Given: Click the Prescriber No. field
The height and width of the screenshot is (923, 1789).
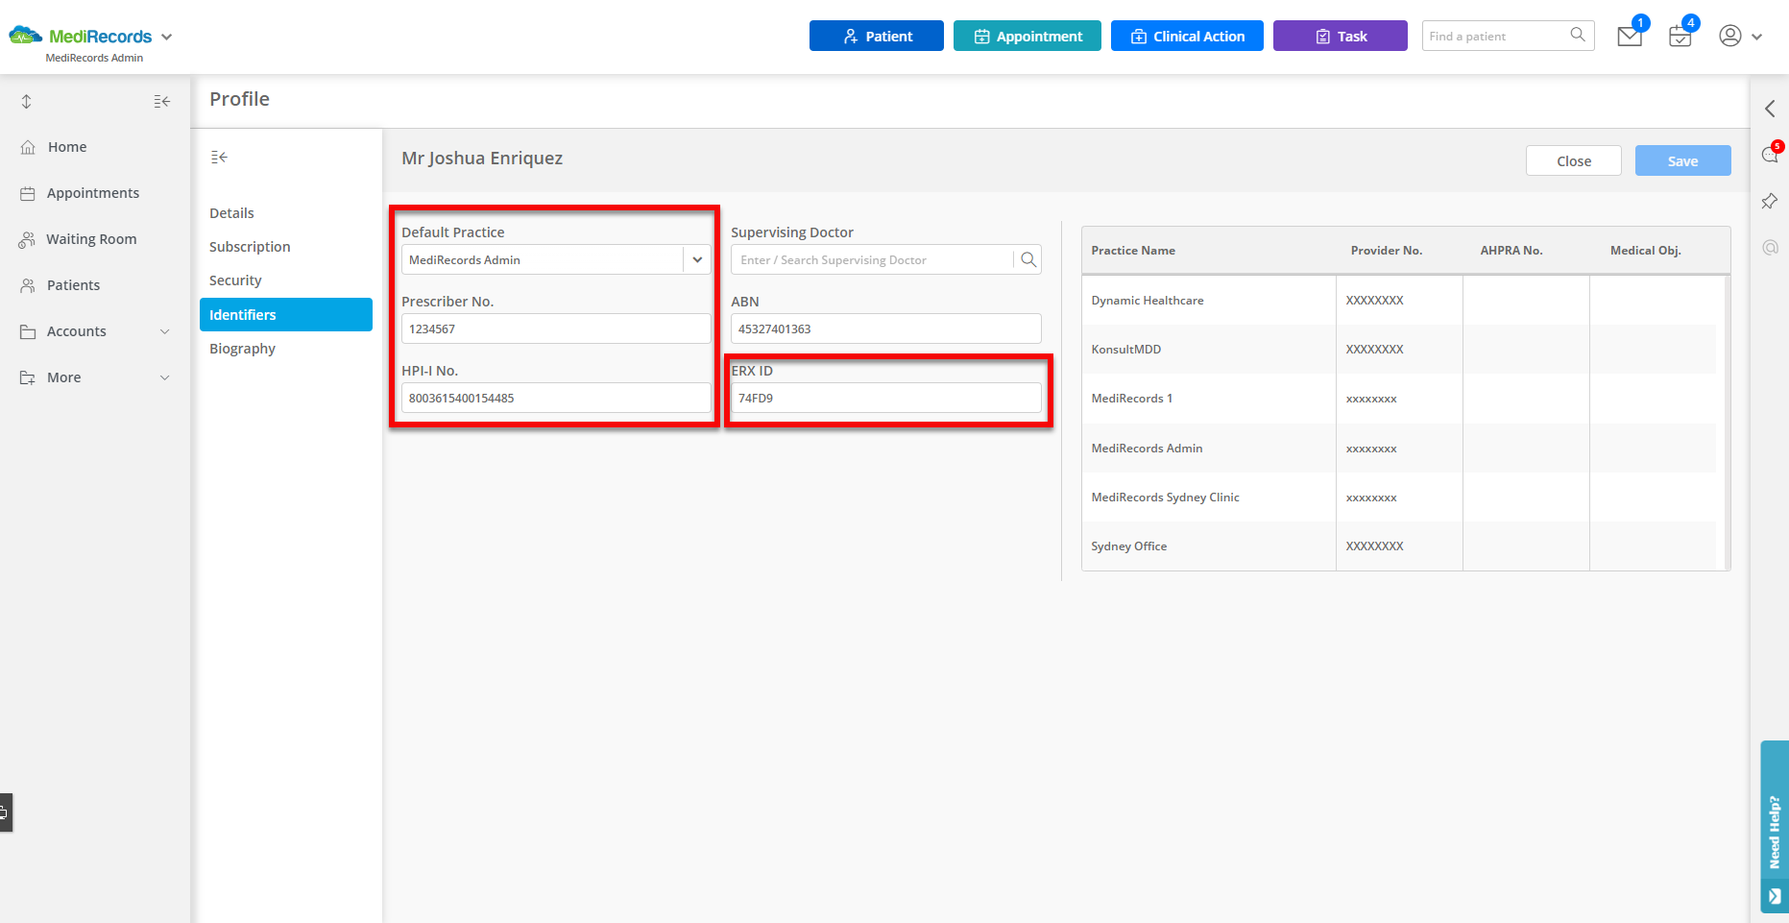Looking at the screenshot, I should pyautogui.click(x=556, y=329).
